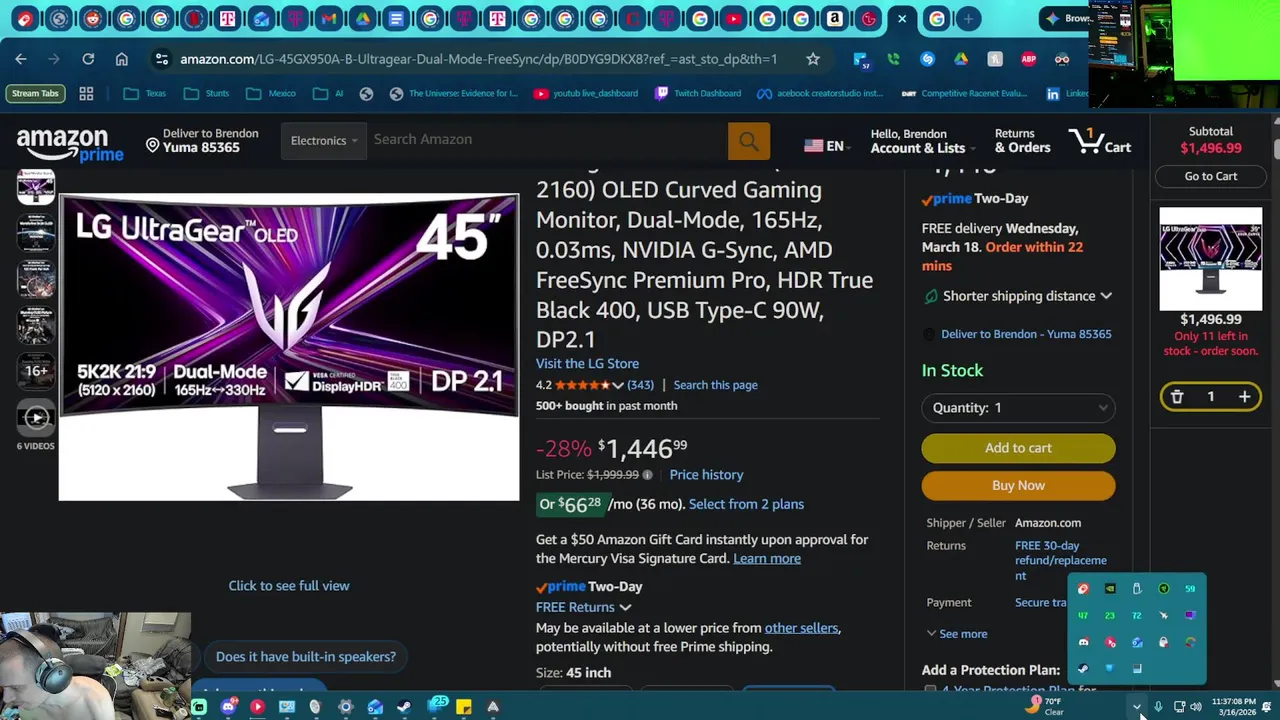Click the Amazon search magnifier button
Image resolution: width=1280 pixels, height=720 pixels.
tap(749, 141)
